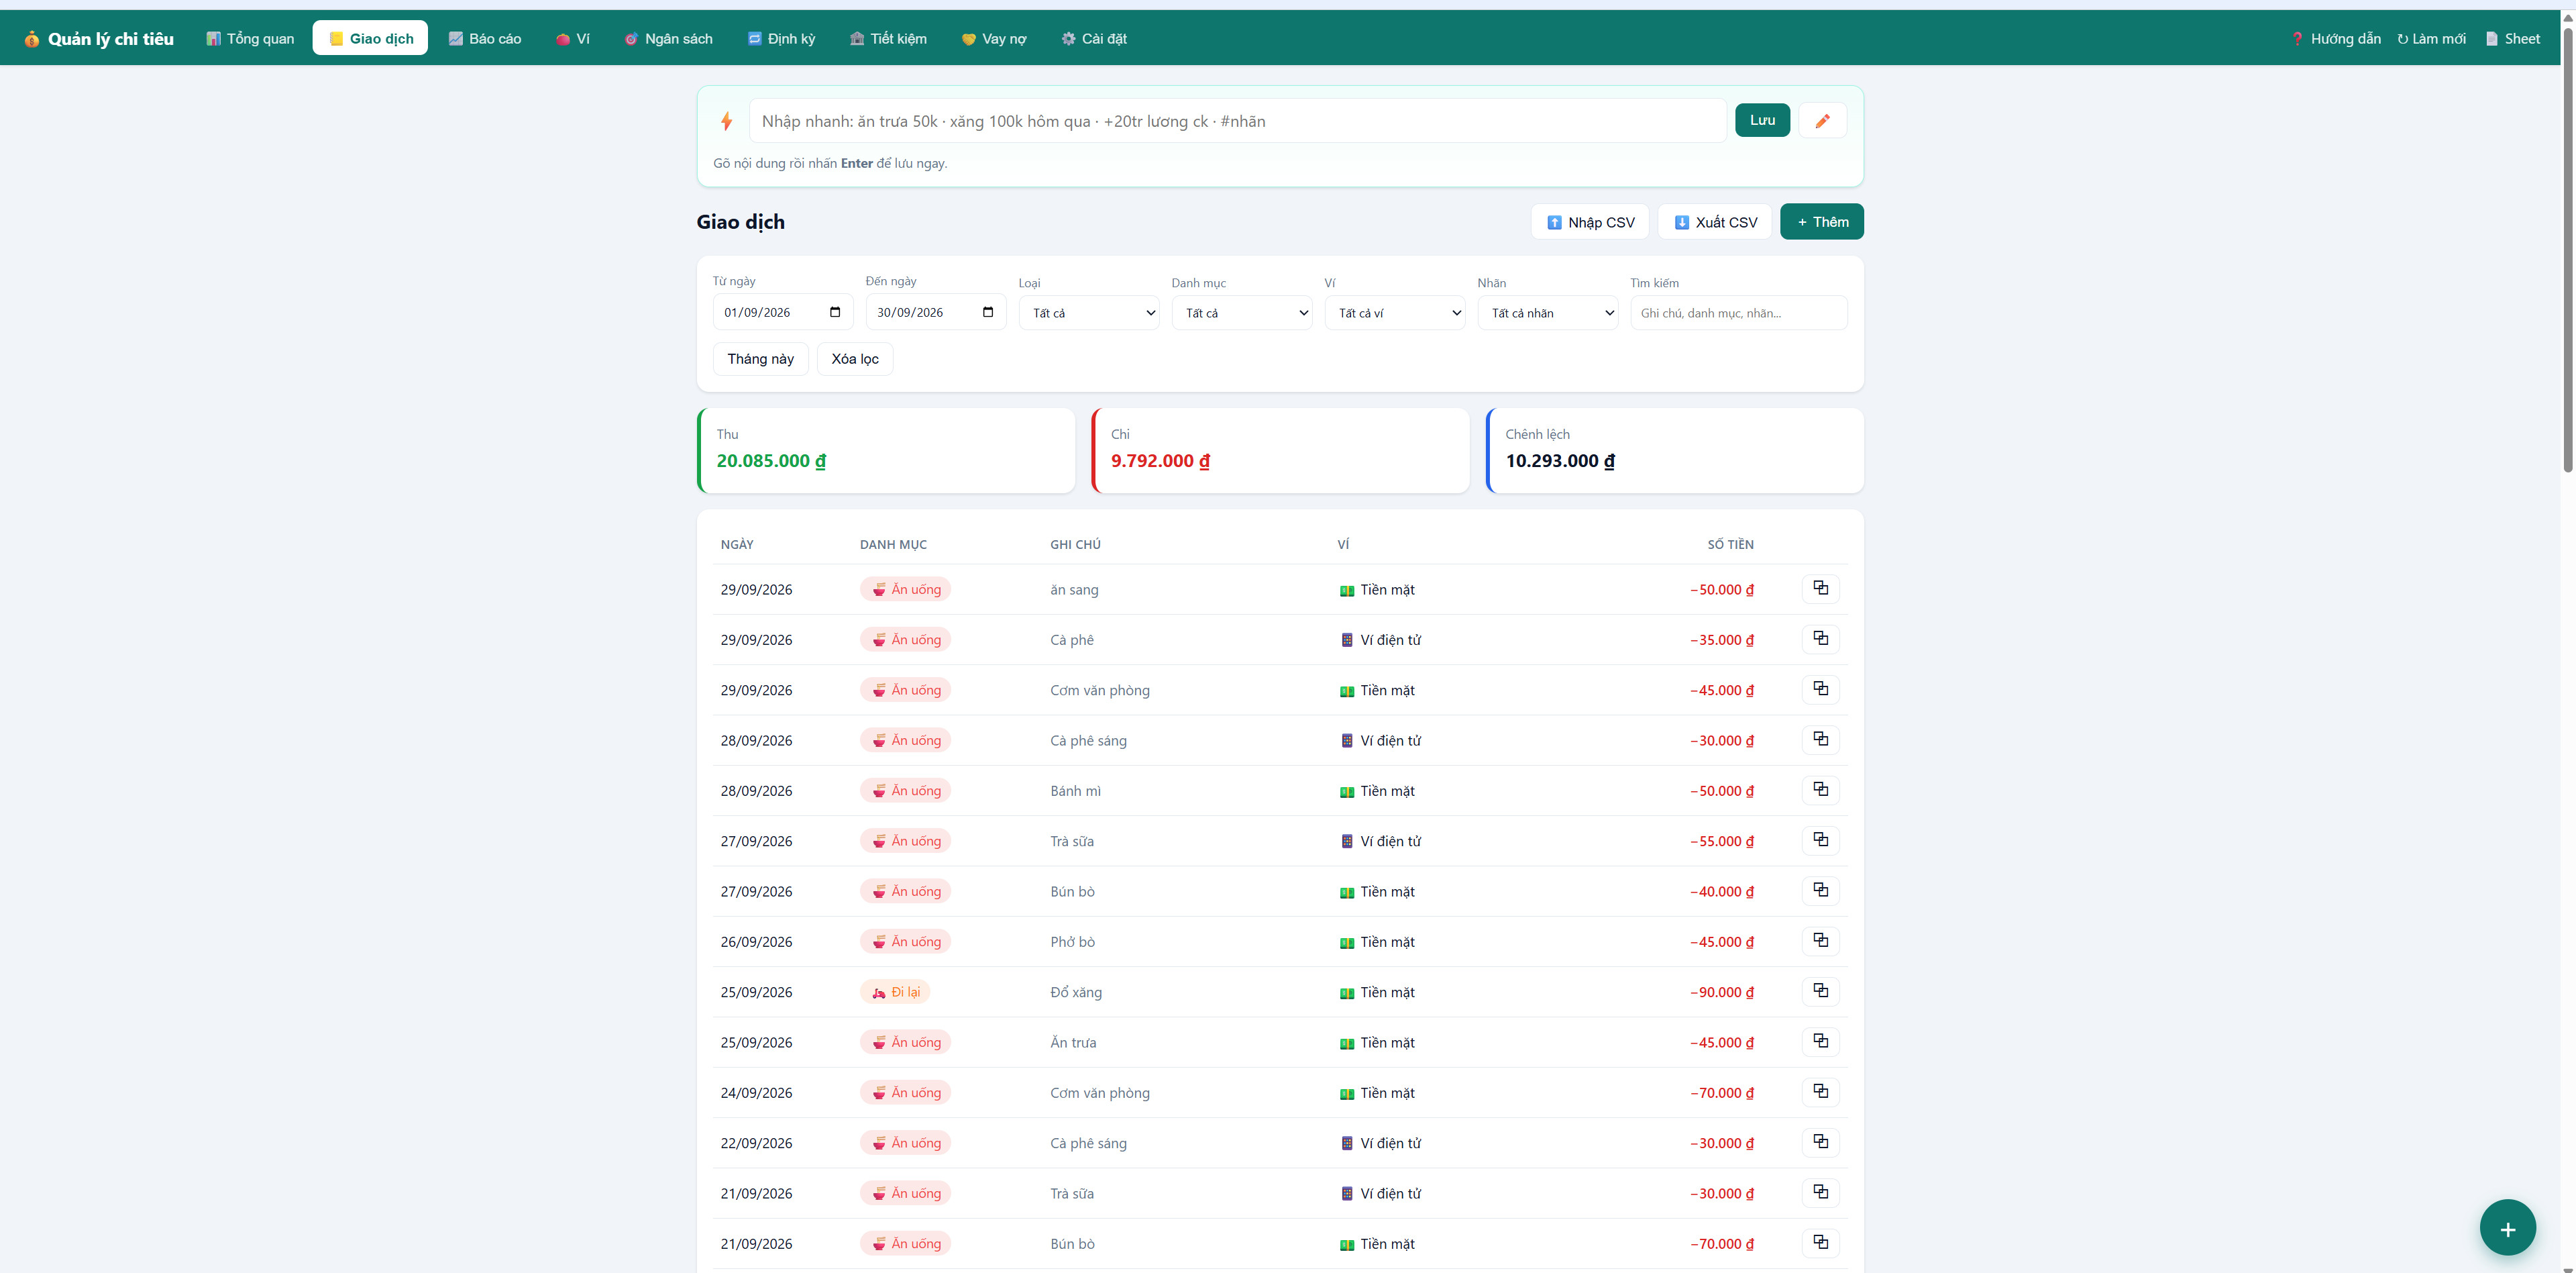Copy the Bánh mì transaction row
Viewport: 2576px width, 1273px height.
(x=1820, y=789)
